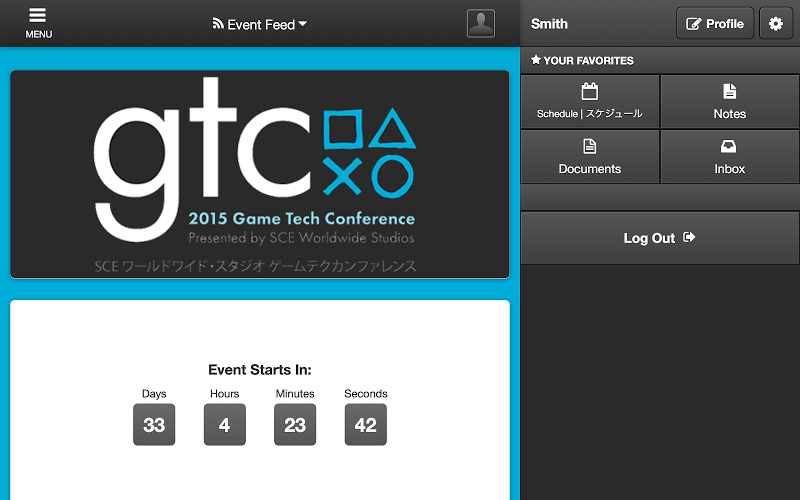This screenshot has height=500, width=800.
Task: Open the hamburger MENU icon
Action: pyautogui.click(x=38, y=23)
